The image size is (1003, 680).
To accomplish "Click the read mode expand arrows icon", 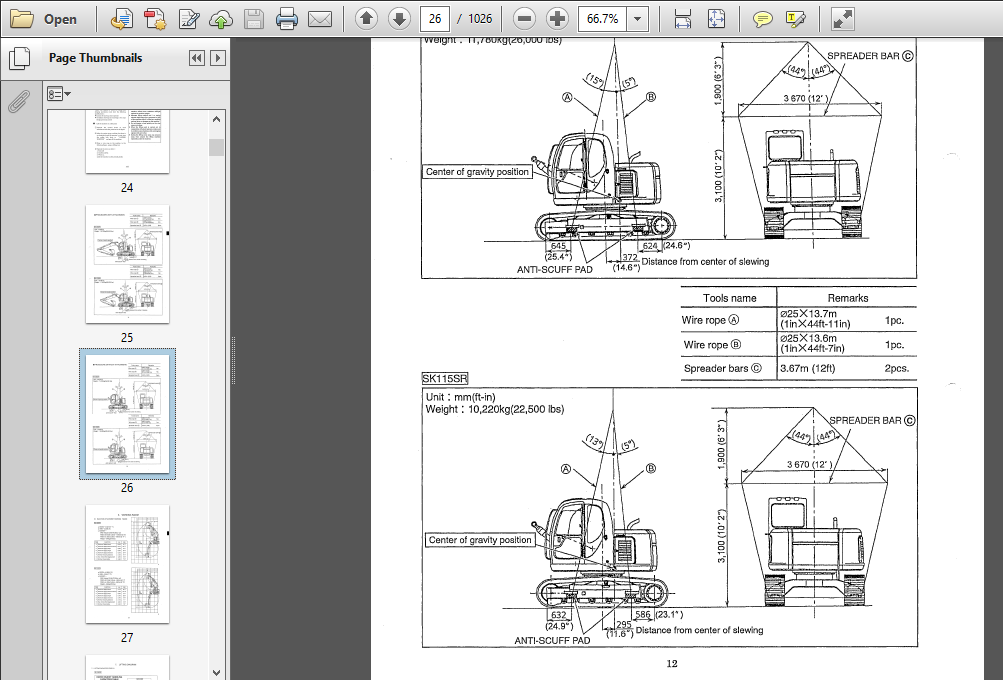I will [842, 19].
